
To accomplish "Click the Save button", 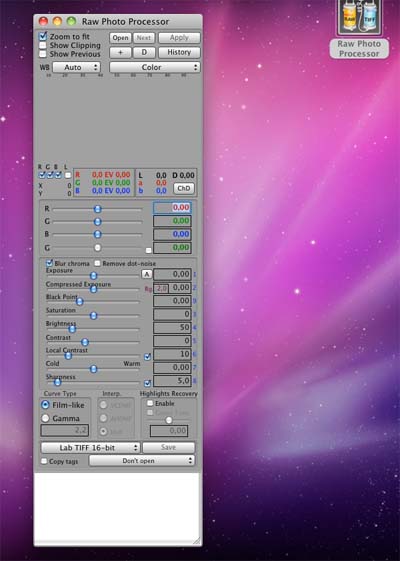I will 169,448.
